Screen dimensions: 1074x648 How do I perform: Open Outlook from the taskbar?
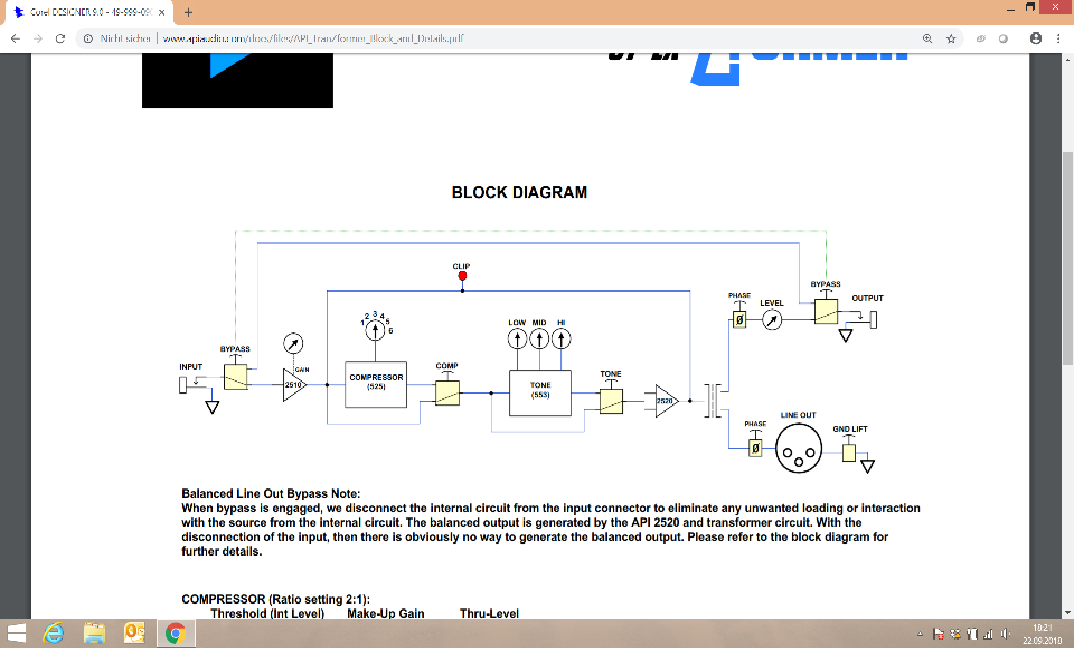pyautogui.click(x=134, y=633)
